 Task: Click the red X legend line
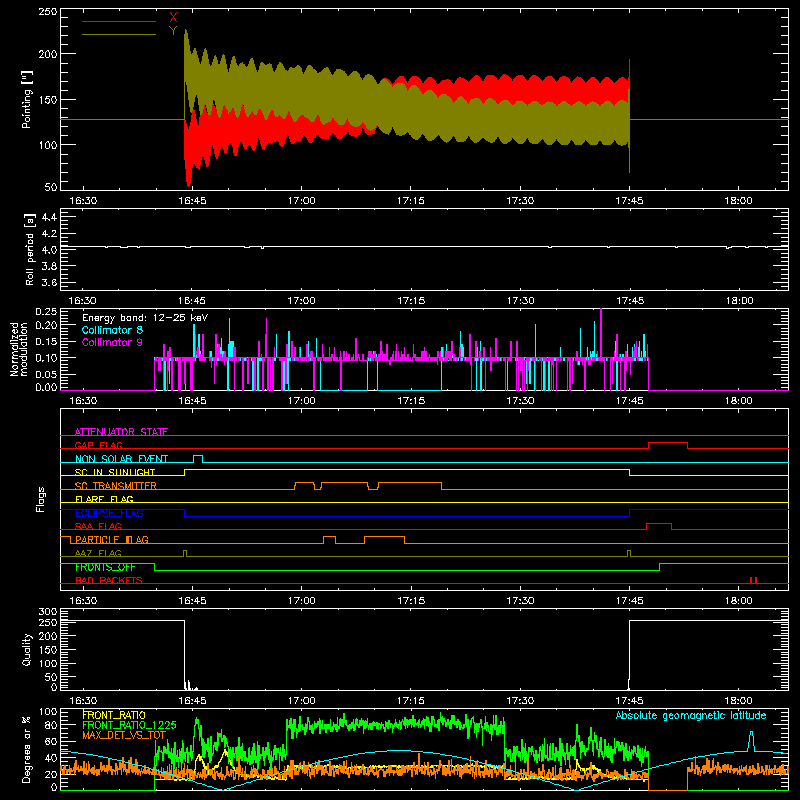119,21
